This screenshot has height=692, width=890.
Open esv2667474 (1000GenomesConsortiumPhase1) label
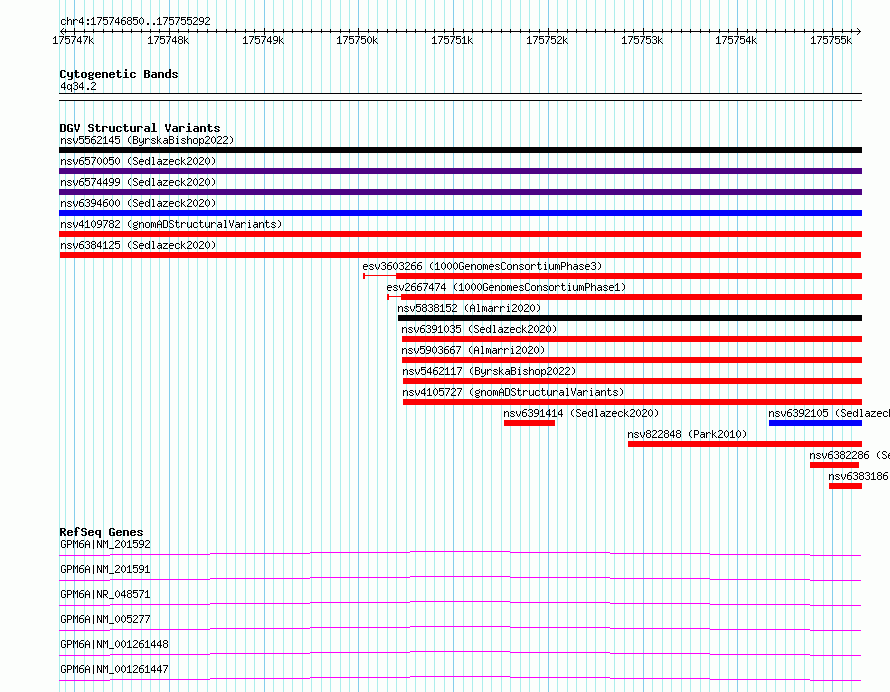(506, 287)
